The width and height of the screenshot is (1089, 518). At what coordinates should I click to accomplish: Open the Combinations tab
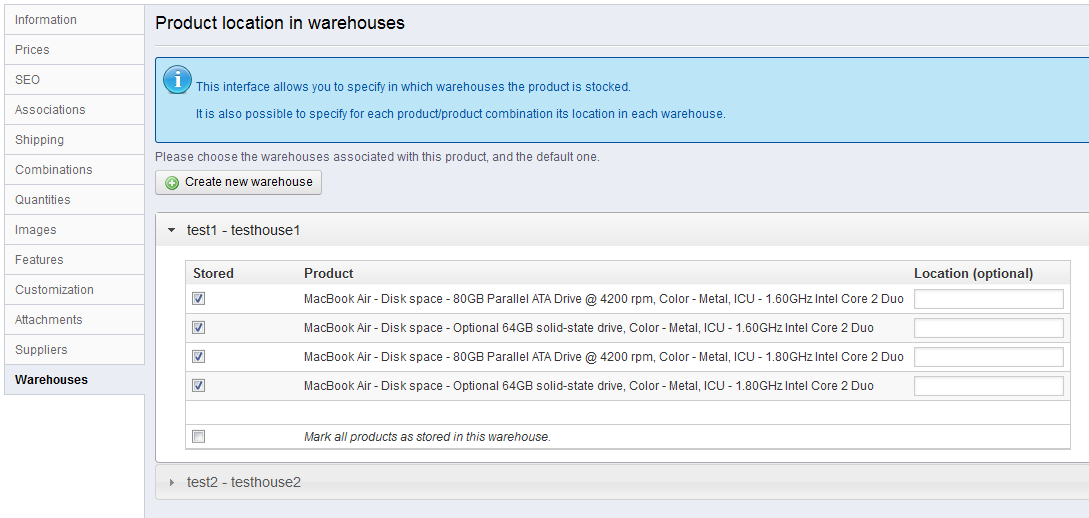click(54, 170)
